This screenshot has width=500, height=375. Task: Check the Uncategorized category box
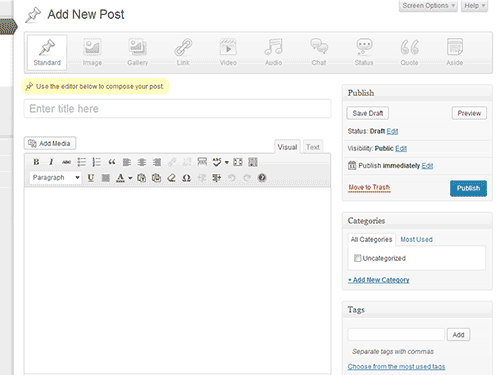(357, 258)
